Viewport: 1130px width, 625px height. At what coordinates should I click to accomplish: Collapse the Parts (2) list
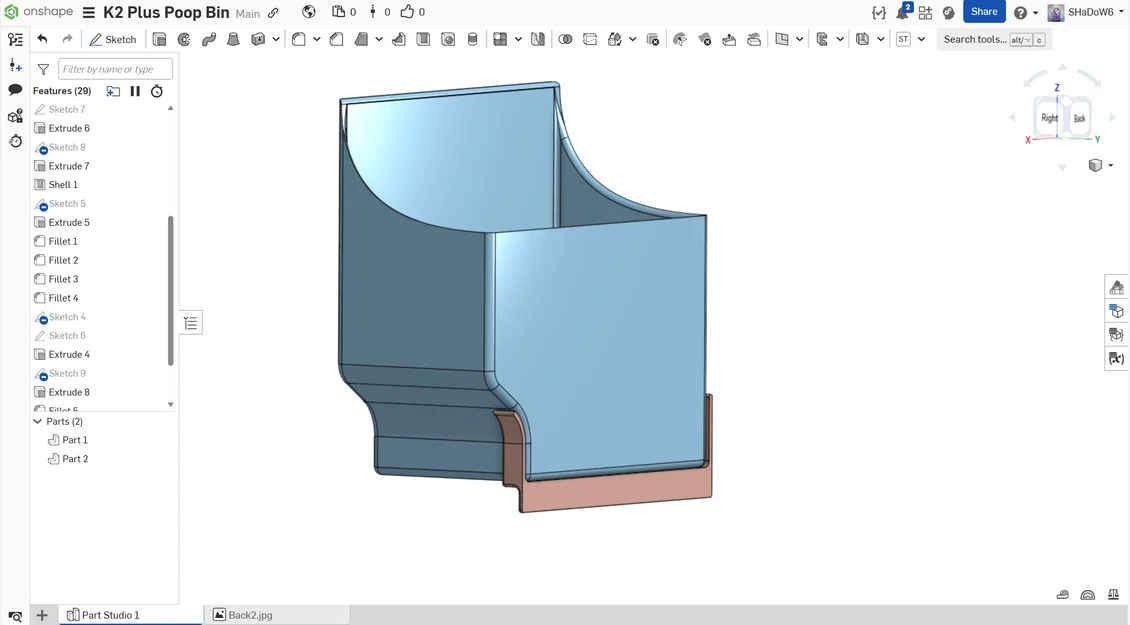click(37, 421)
